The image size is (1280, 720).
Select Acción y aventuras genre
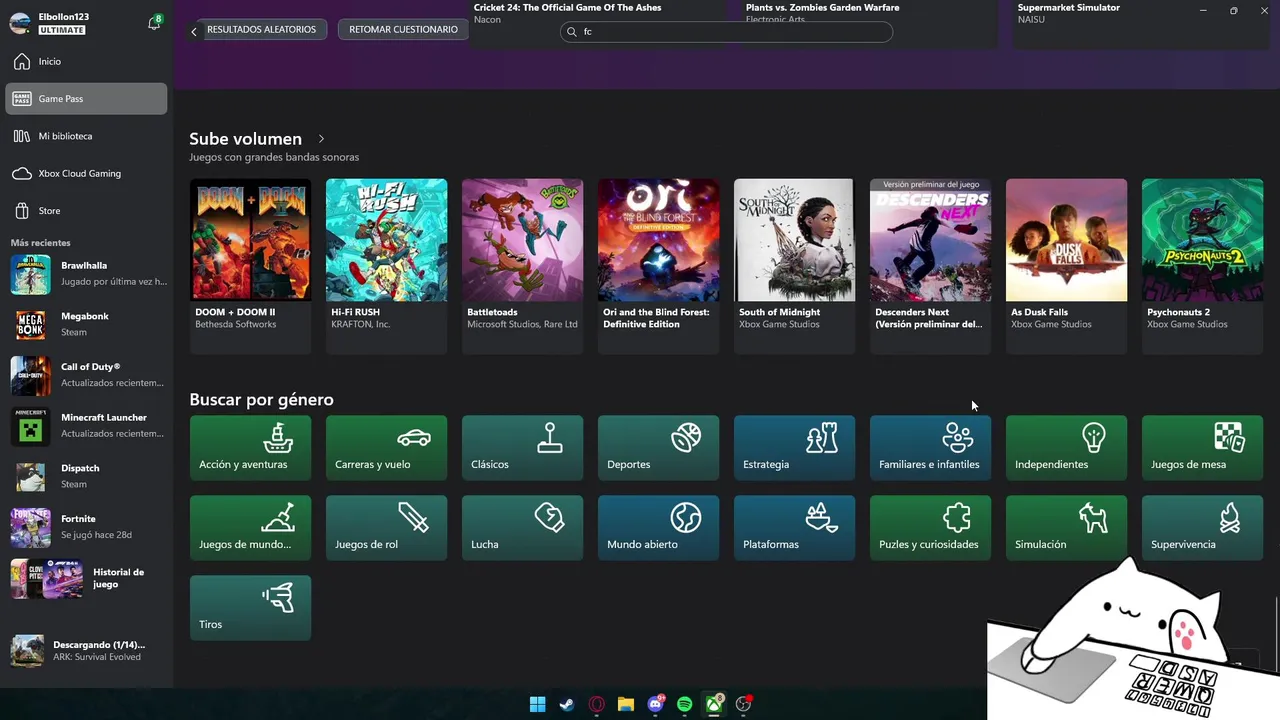pyautogui.click(x=250, y=448)
